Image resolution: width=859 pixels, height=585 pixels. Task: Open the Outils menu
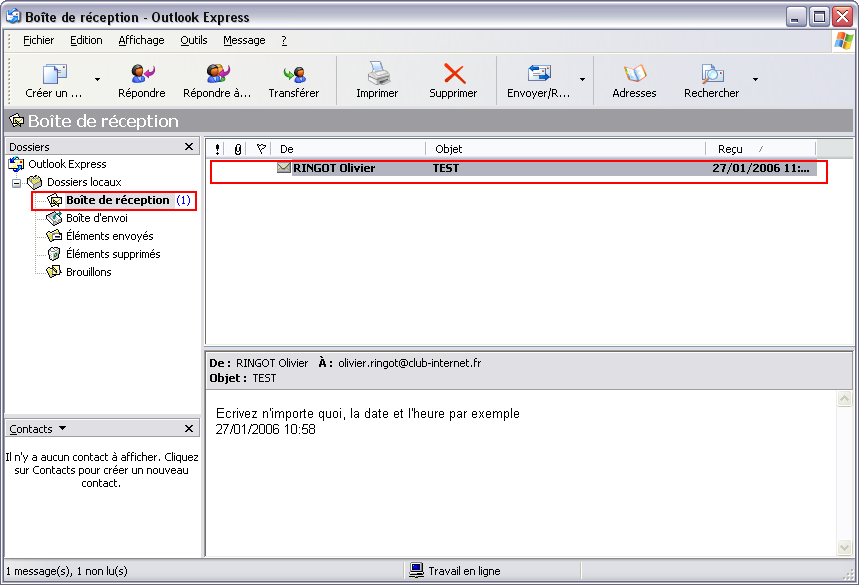(194, 40)
